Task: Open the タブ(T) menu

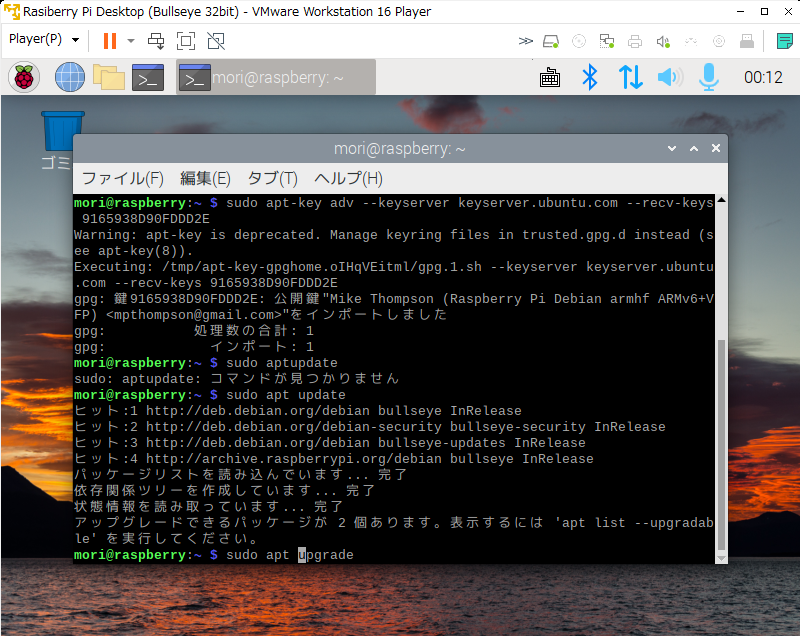Action: 272,179
